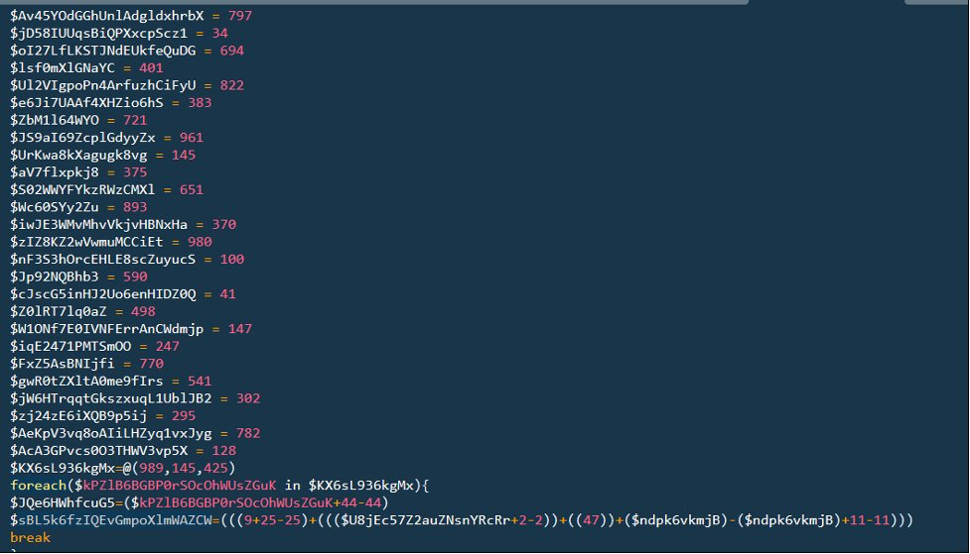Select the value 295
Image resolution: width=970 pixels, height=554 pixels.
(x=184, y=416)
